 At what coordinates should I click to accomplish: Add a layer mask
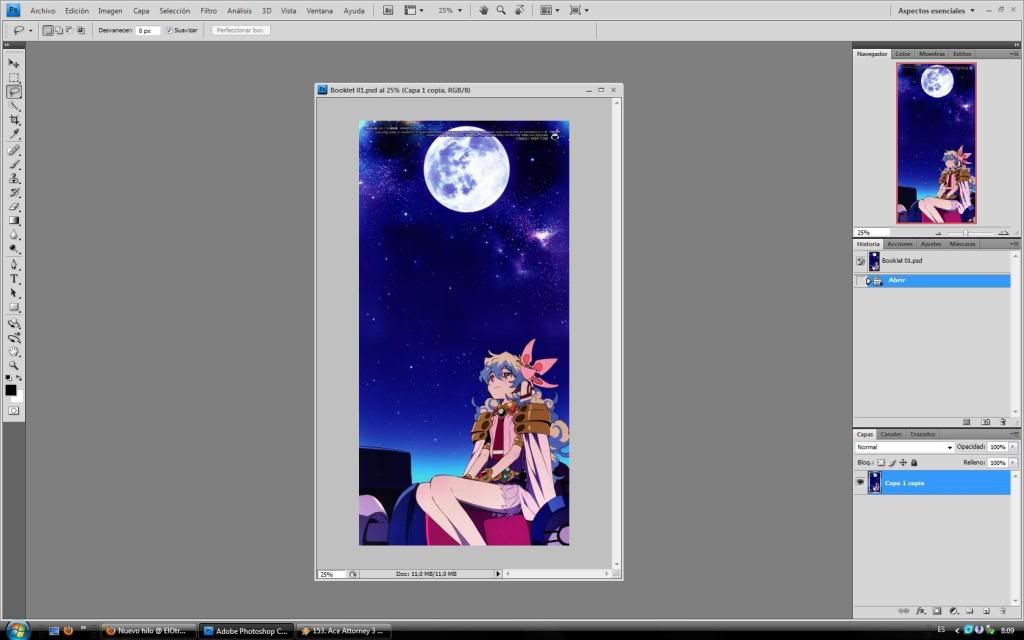(x=937, y=611)
